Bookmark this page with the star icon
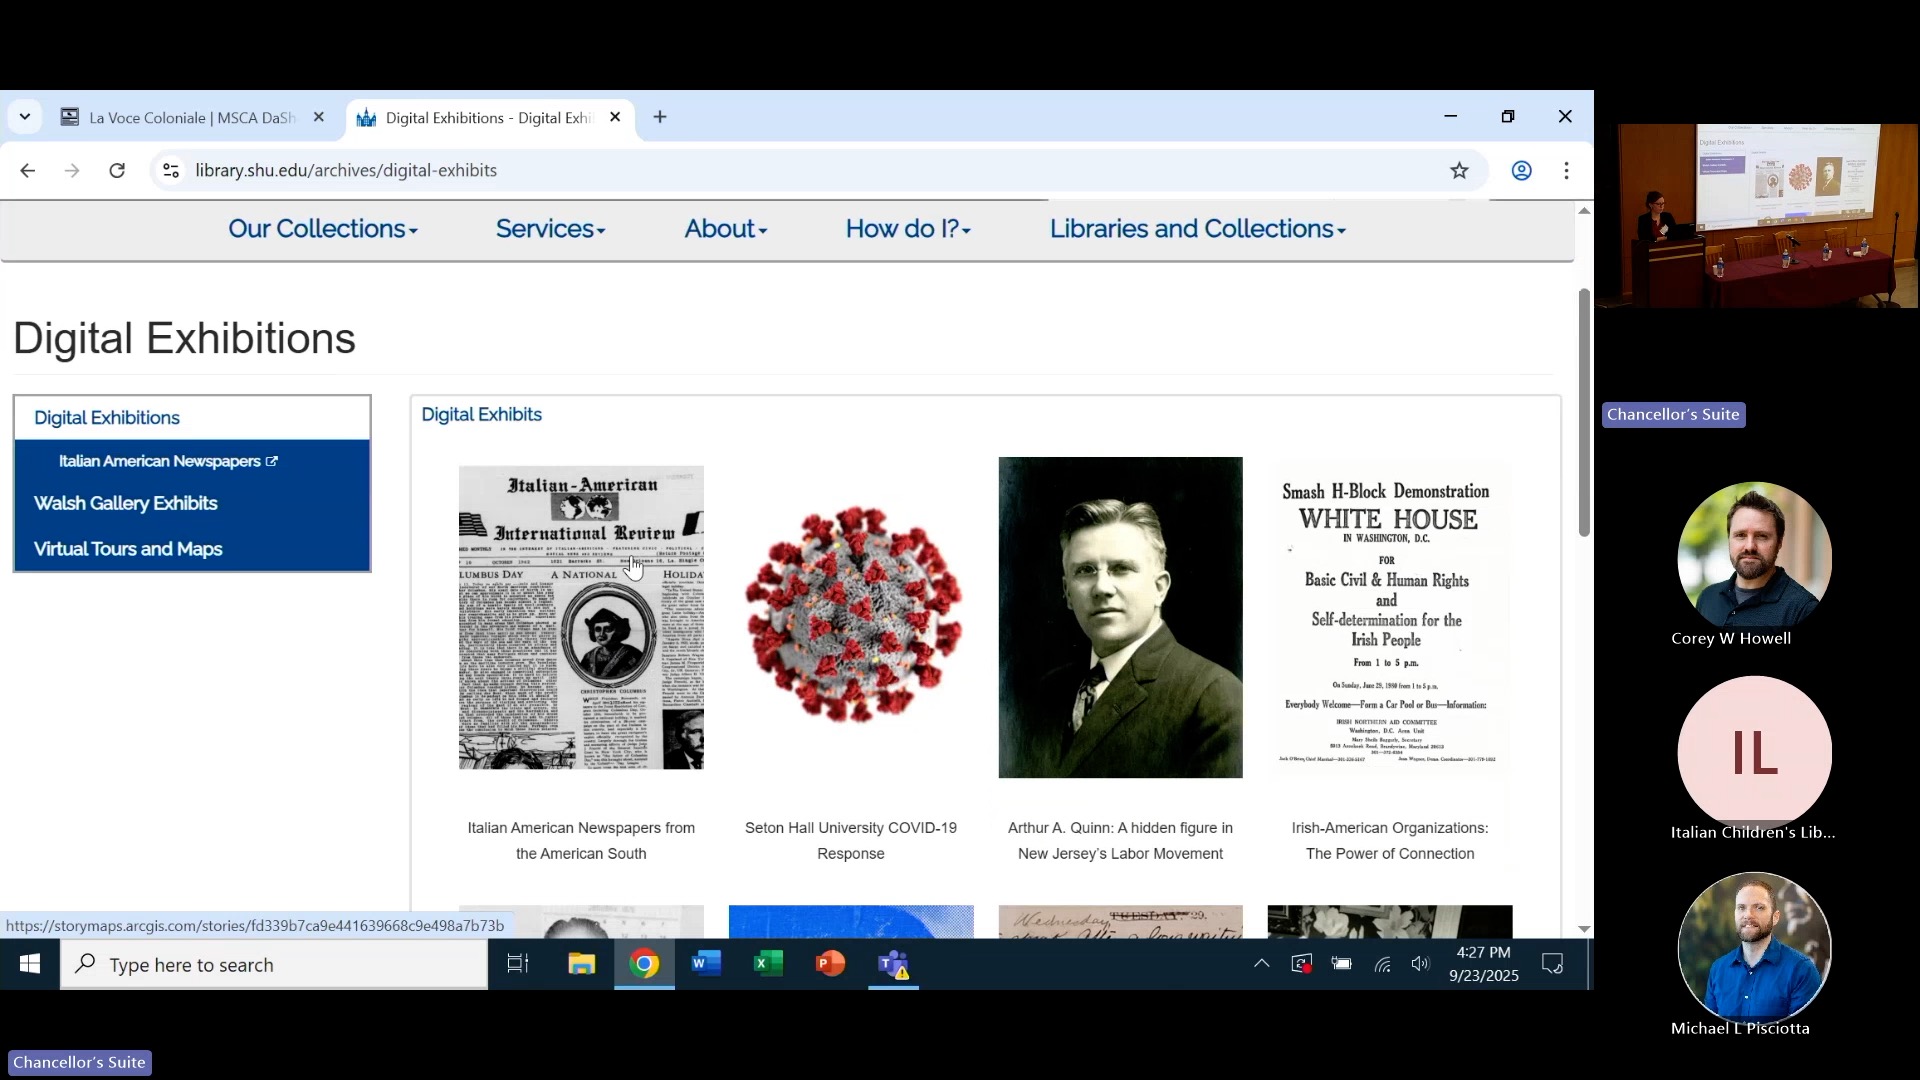The width and height of the screenshot is (1920, 1080). coord(1459,171)
